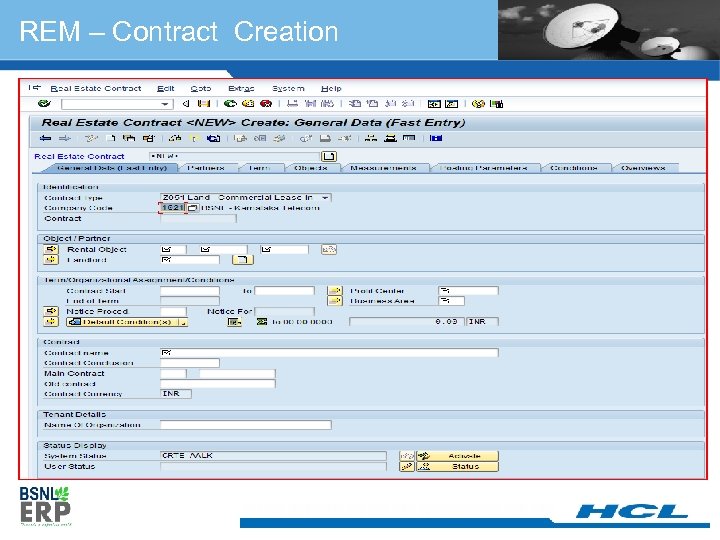Click the Save floppy disk icon

click(203, 104)
